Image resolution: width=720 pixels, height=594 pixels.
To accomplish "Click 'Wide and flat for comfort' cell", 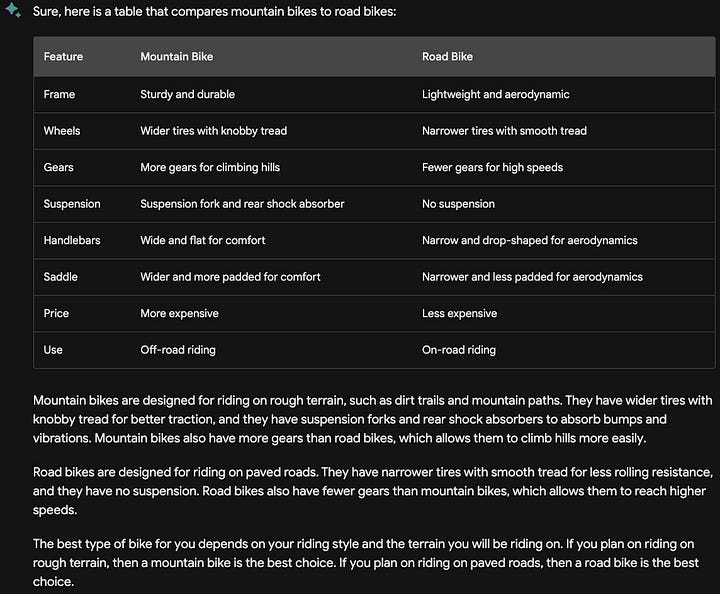I will click(202, 240).
